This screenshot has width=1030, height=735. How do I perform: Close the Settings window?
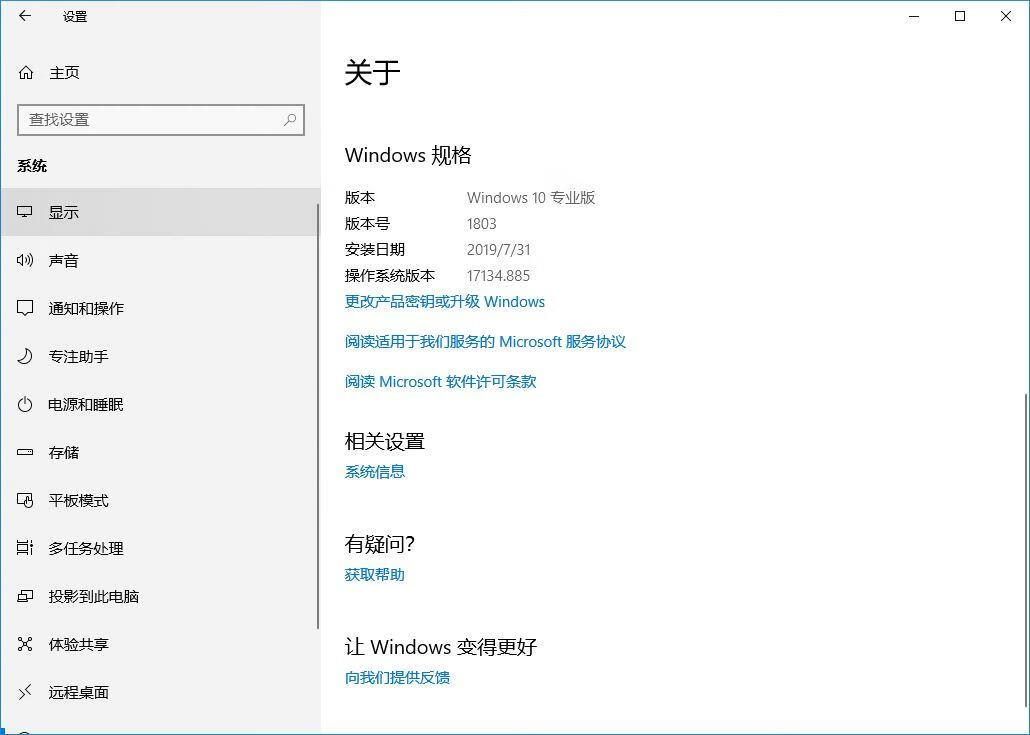pos(1006,16)
